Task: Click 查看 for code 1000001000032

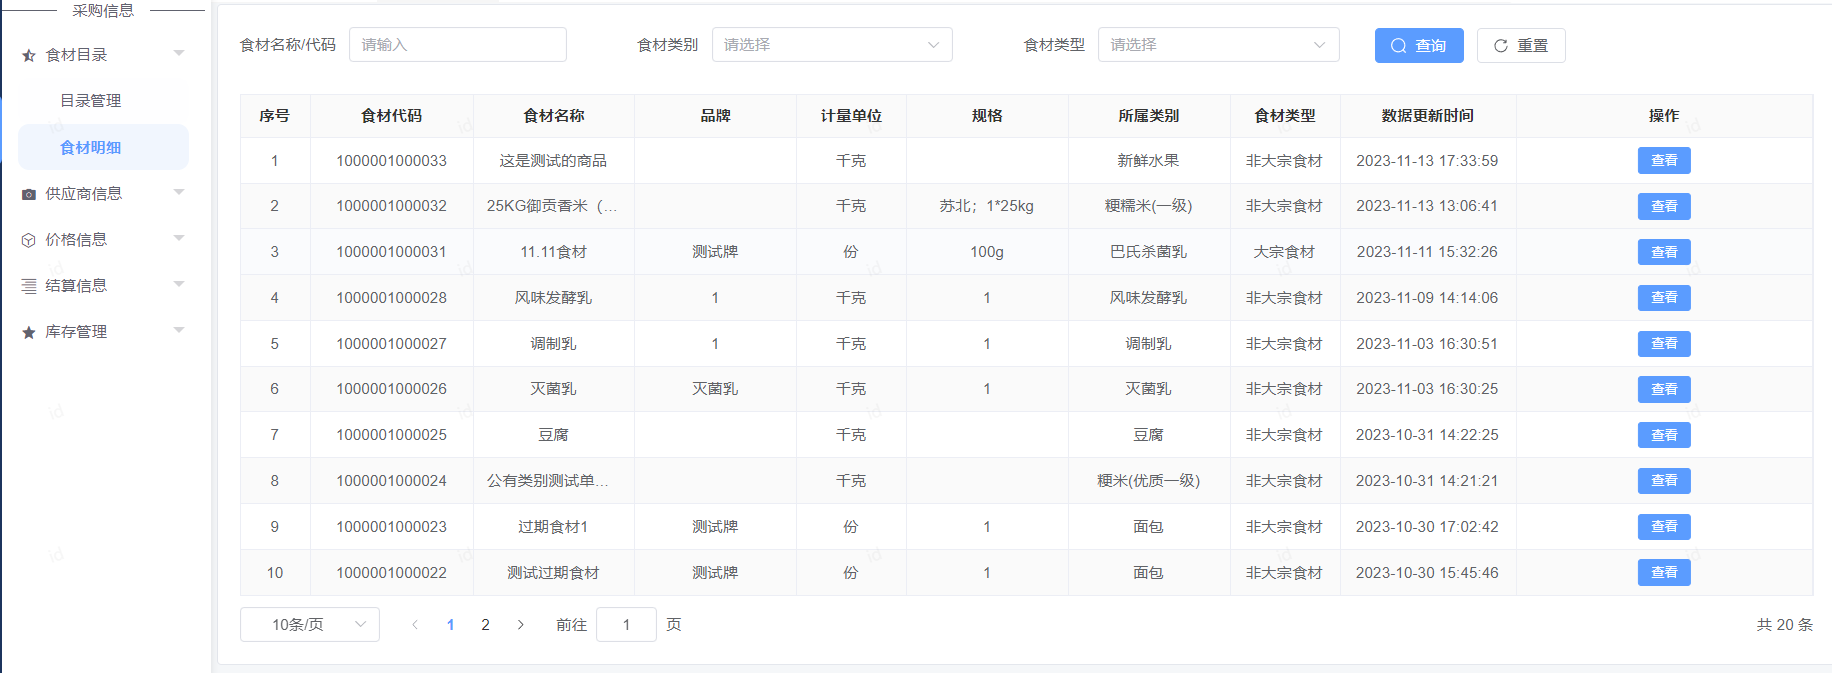Action: click(1664, 207)
